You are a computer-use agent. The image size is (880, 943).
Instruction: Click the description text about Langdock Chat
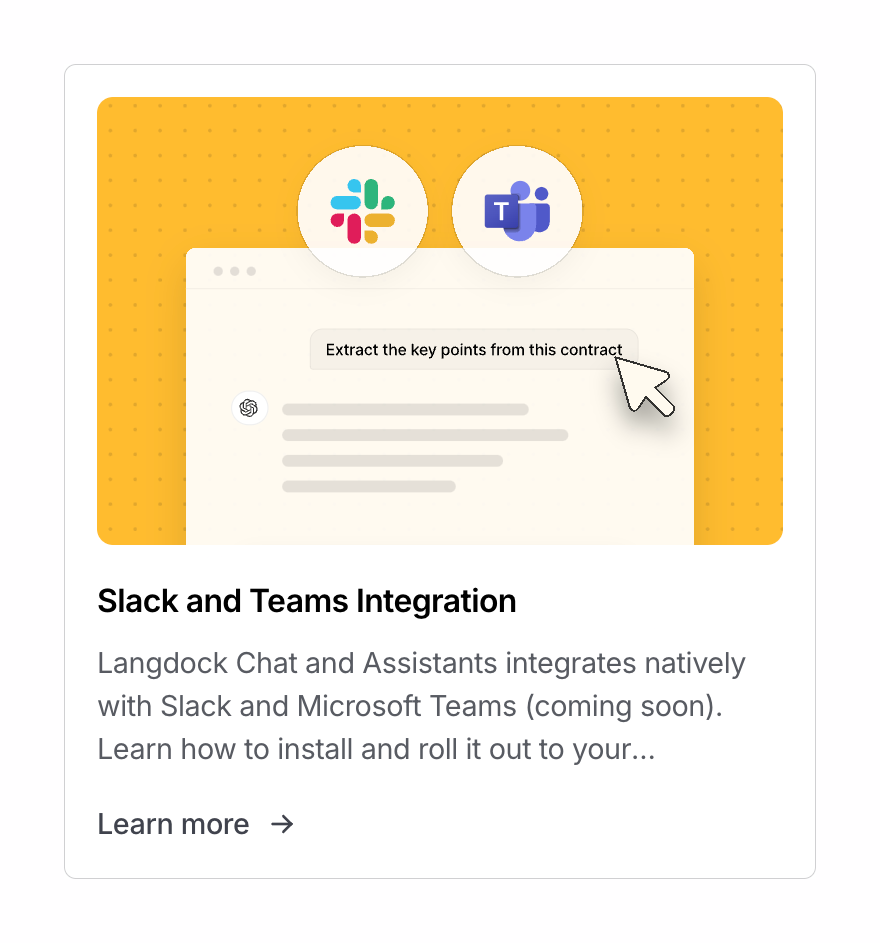pyautogui.click(x=420, y=705)
